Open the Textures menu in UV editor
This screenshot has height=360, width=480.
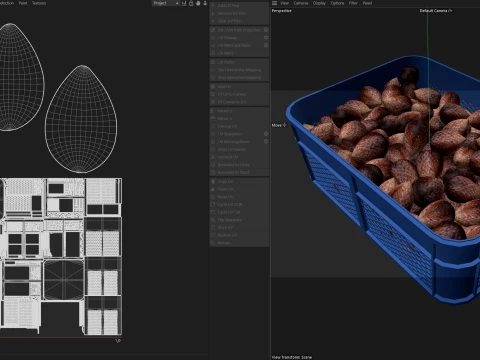[x=39, y=3]
